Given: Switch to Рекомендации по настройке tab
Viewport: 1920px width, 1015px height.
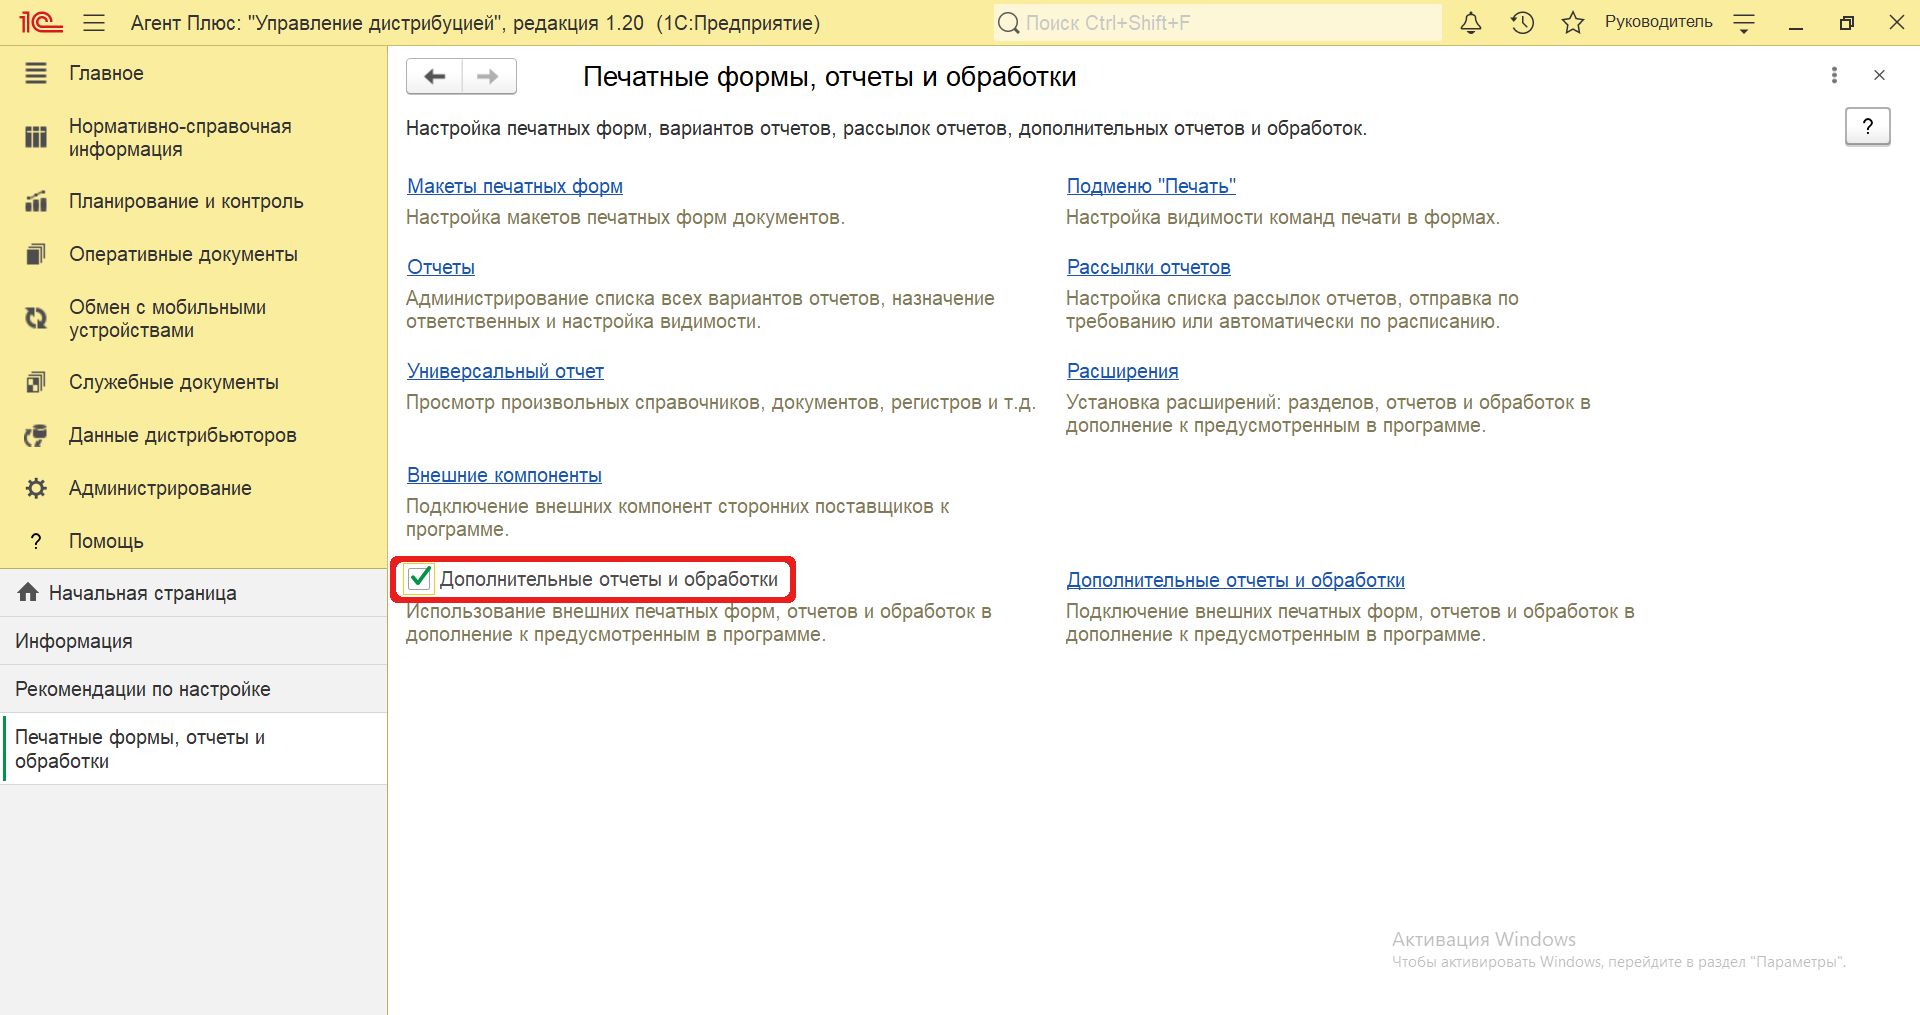Looking at the screenshot, I should 142,689.
